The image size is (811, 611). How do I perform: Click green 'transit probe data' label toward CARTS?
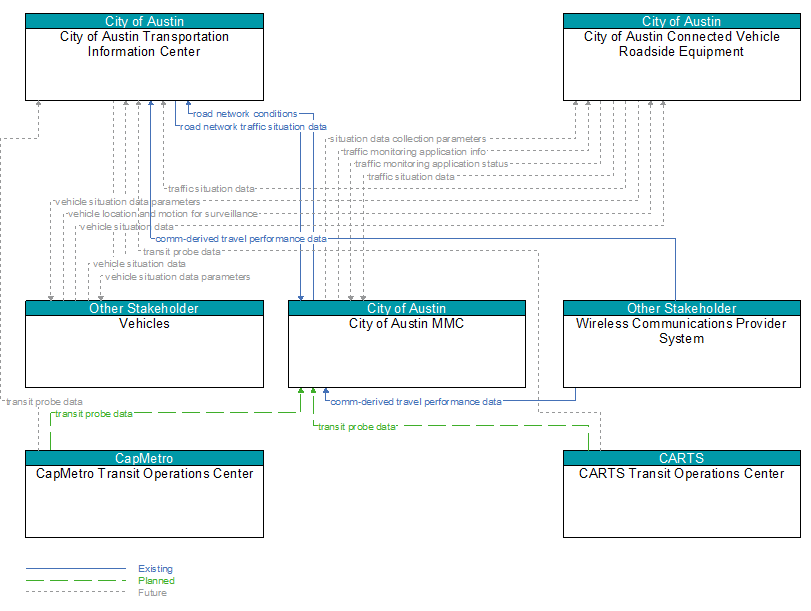tap(357, 427)
